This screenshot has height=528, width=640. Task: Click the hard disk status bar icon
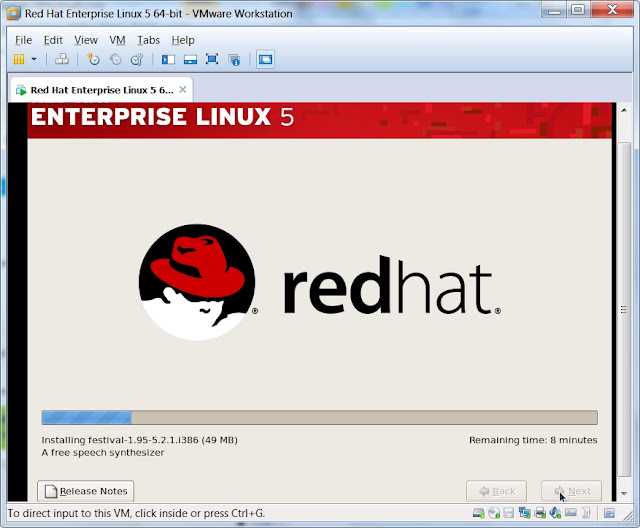[x=478, y=513]
